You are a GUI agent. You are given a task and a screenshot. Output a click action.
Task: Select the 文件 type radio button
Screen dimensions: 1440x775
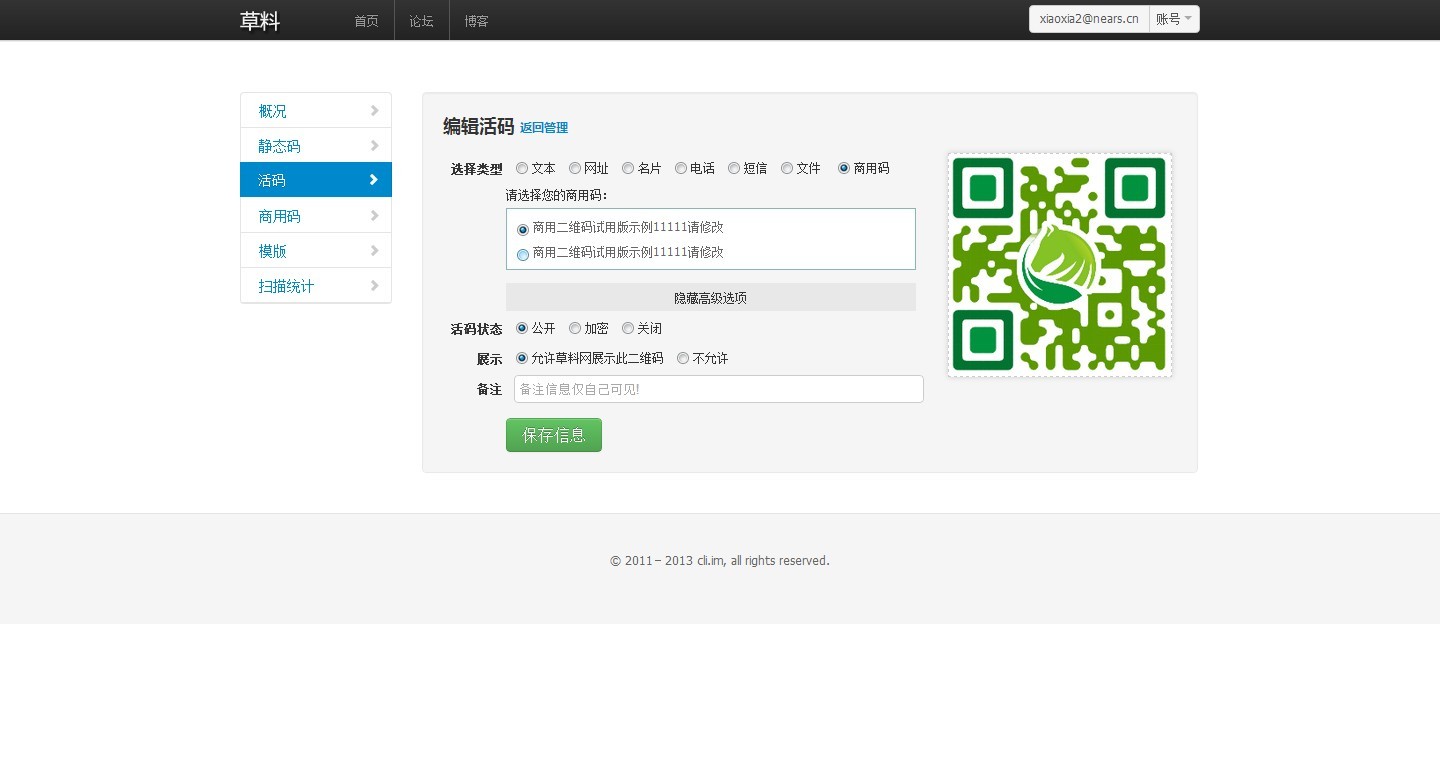click(x=787, y=168)
